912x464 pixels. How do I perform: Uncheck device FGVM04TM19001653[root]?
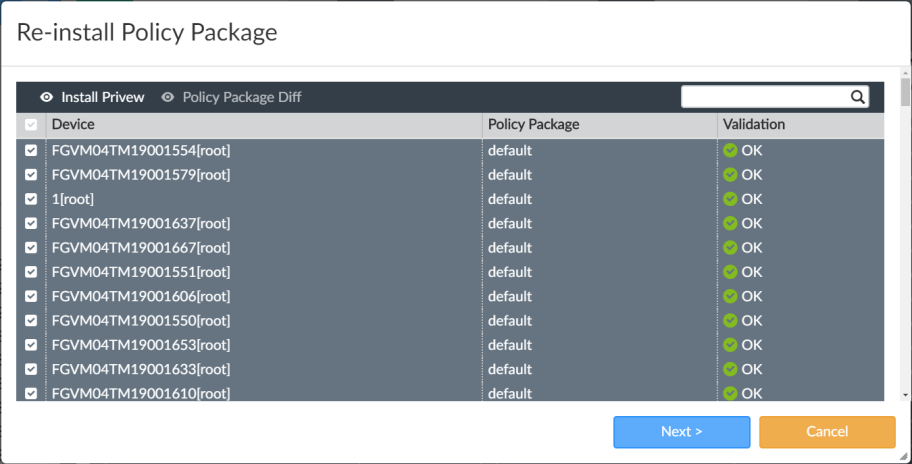pos(31,345)
